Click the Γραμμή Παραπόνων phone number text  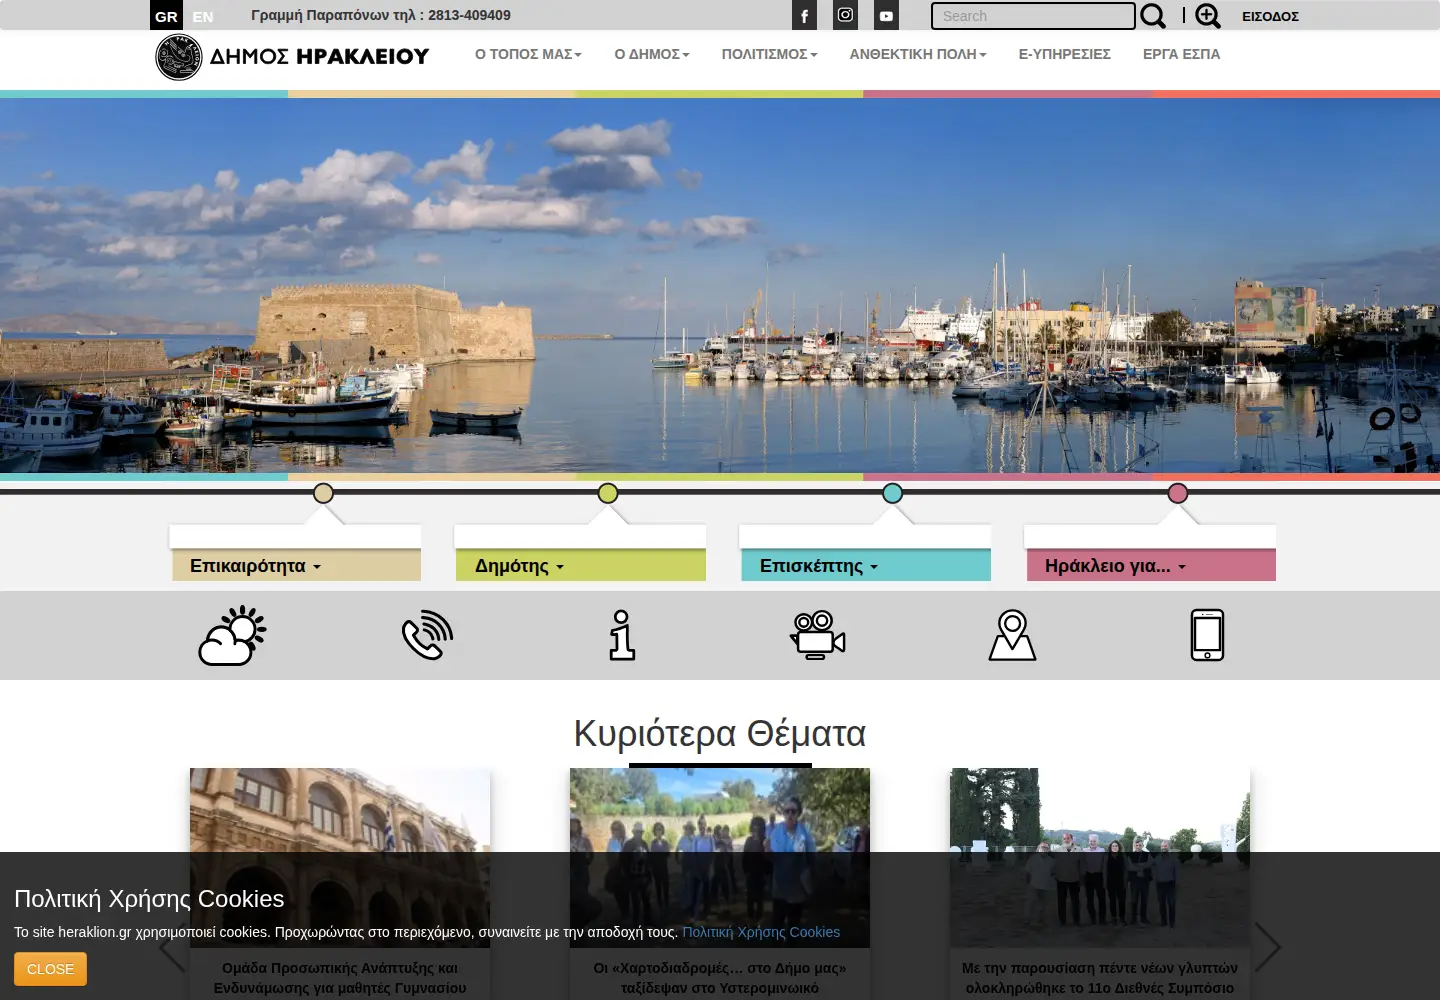point(381,15)
